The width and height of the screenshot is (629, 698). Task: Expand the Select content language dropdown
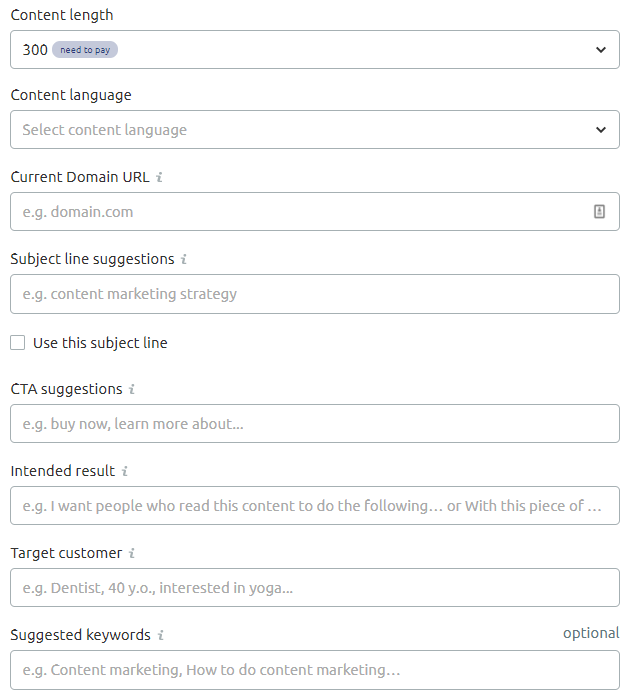click(x=315, y=130)
